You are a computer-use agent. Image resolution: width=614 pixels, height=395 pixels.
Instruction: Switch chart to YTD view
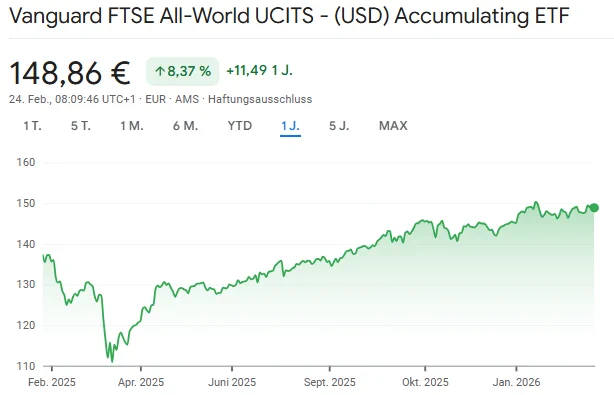(x=240, y=126)
